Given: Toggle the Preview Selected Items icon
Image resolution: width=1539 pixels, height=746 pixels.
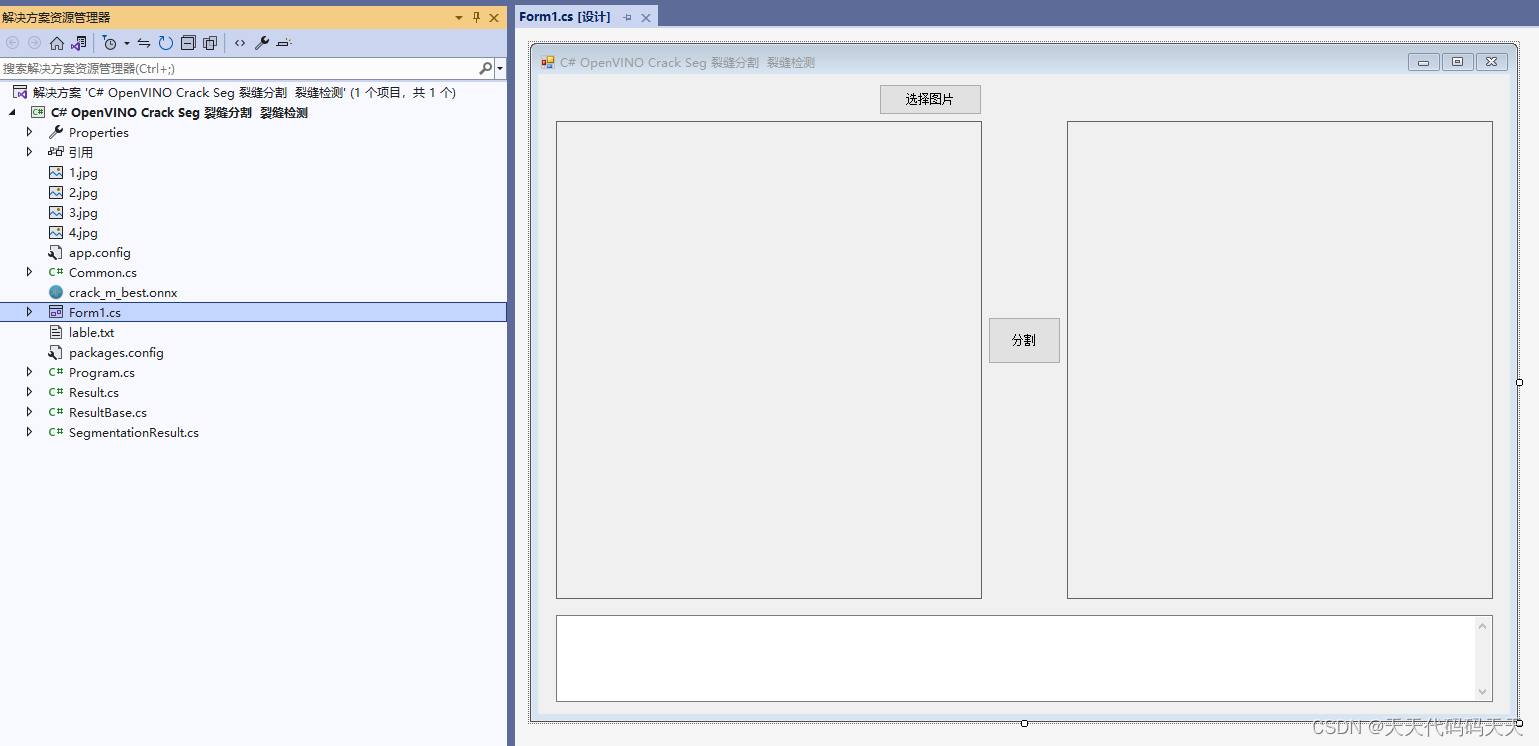Looking at the screenshot, I should coord(284,43).
